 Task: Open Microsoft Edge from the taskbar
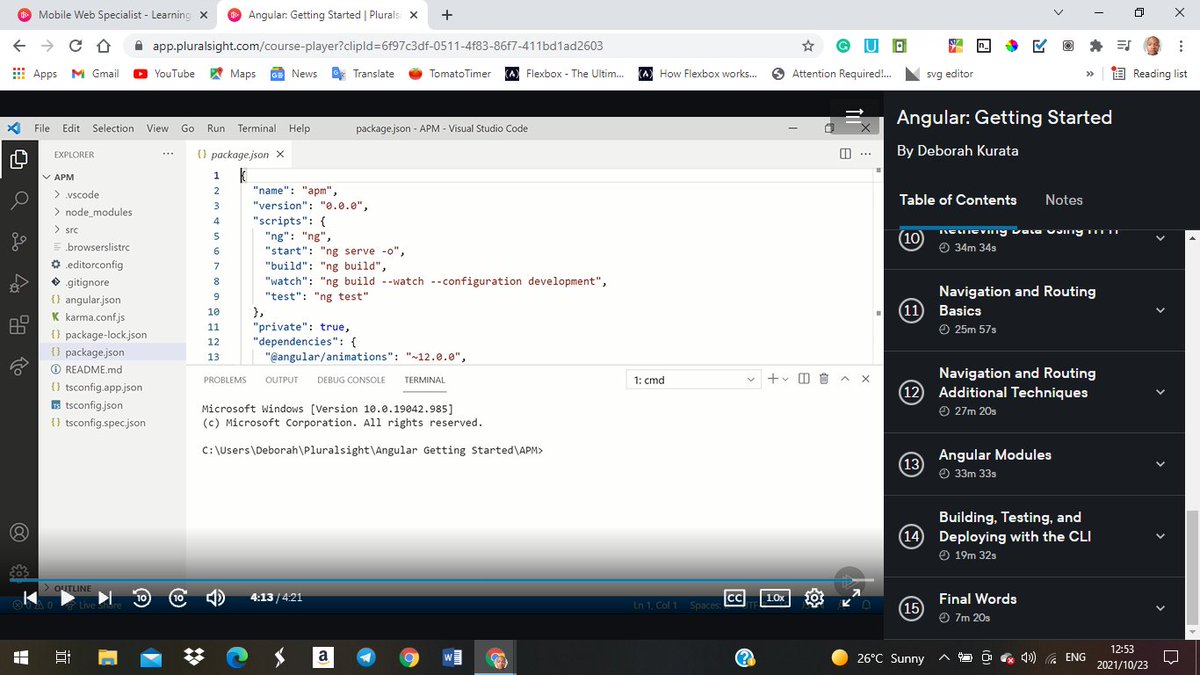tap(236, 657)
